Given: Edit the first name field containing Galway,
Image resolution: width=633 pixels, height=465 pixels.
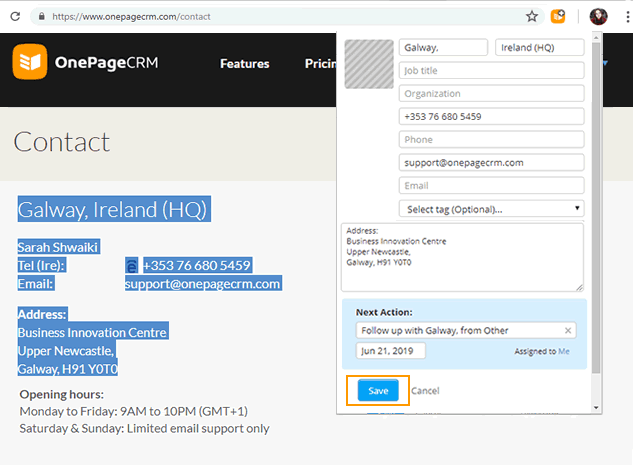Looking at the screenshot, I should point(443,48).
